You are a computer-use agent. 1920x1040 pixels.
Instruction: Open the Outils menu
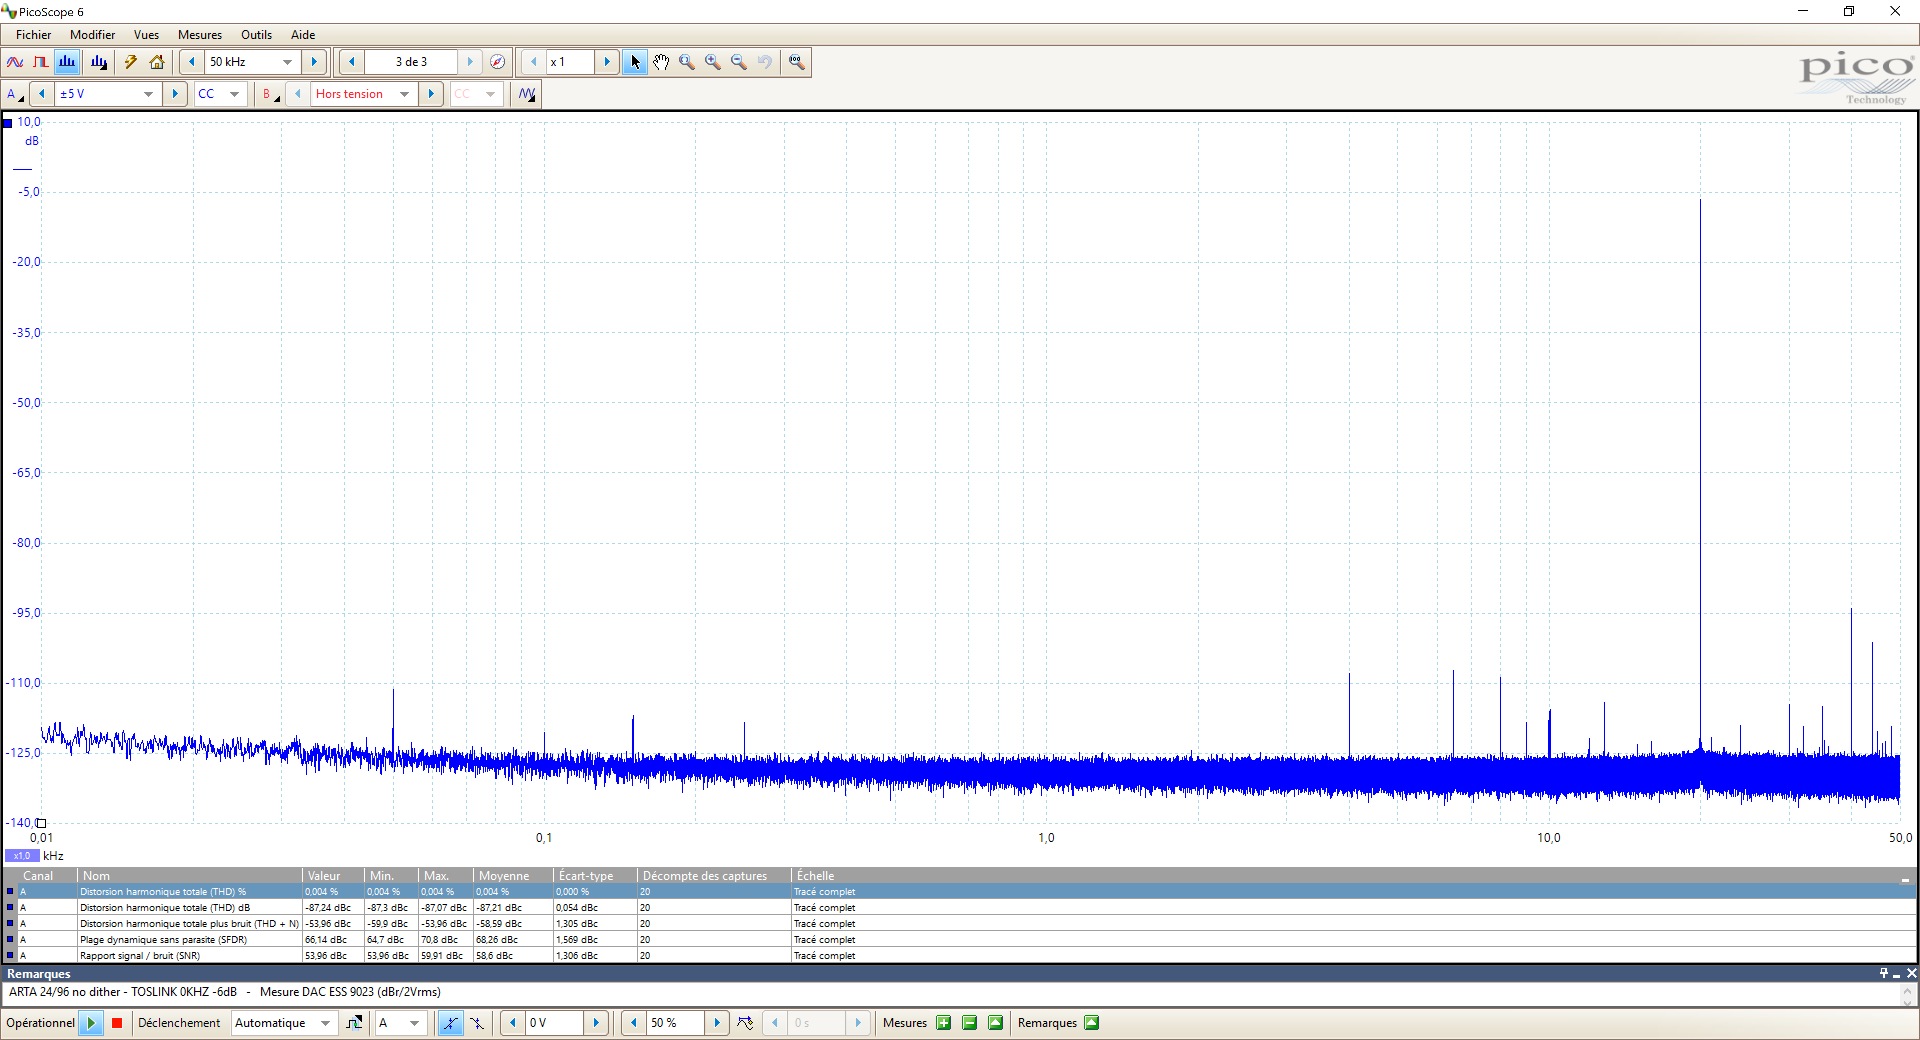coord(256,35)
